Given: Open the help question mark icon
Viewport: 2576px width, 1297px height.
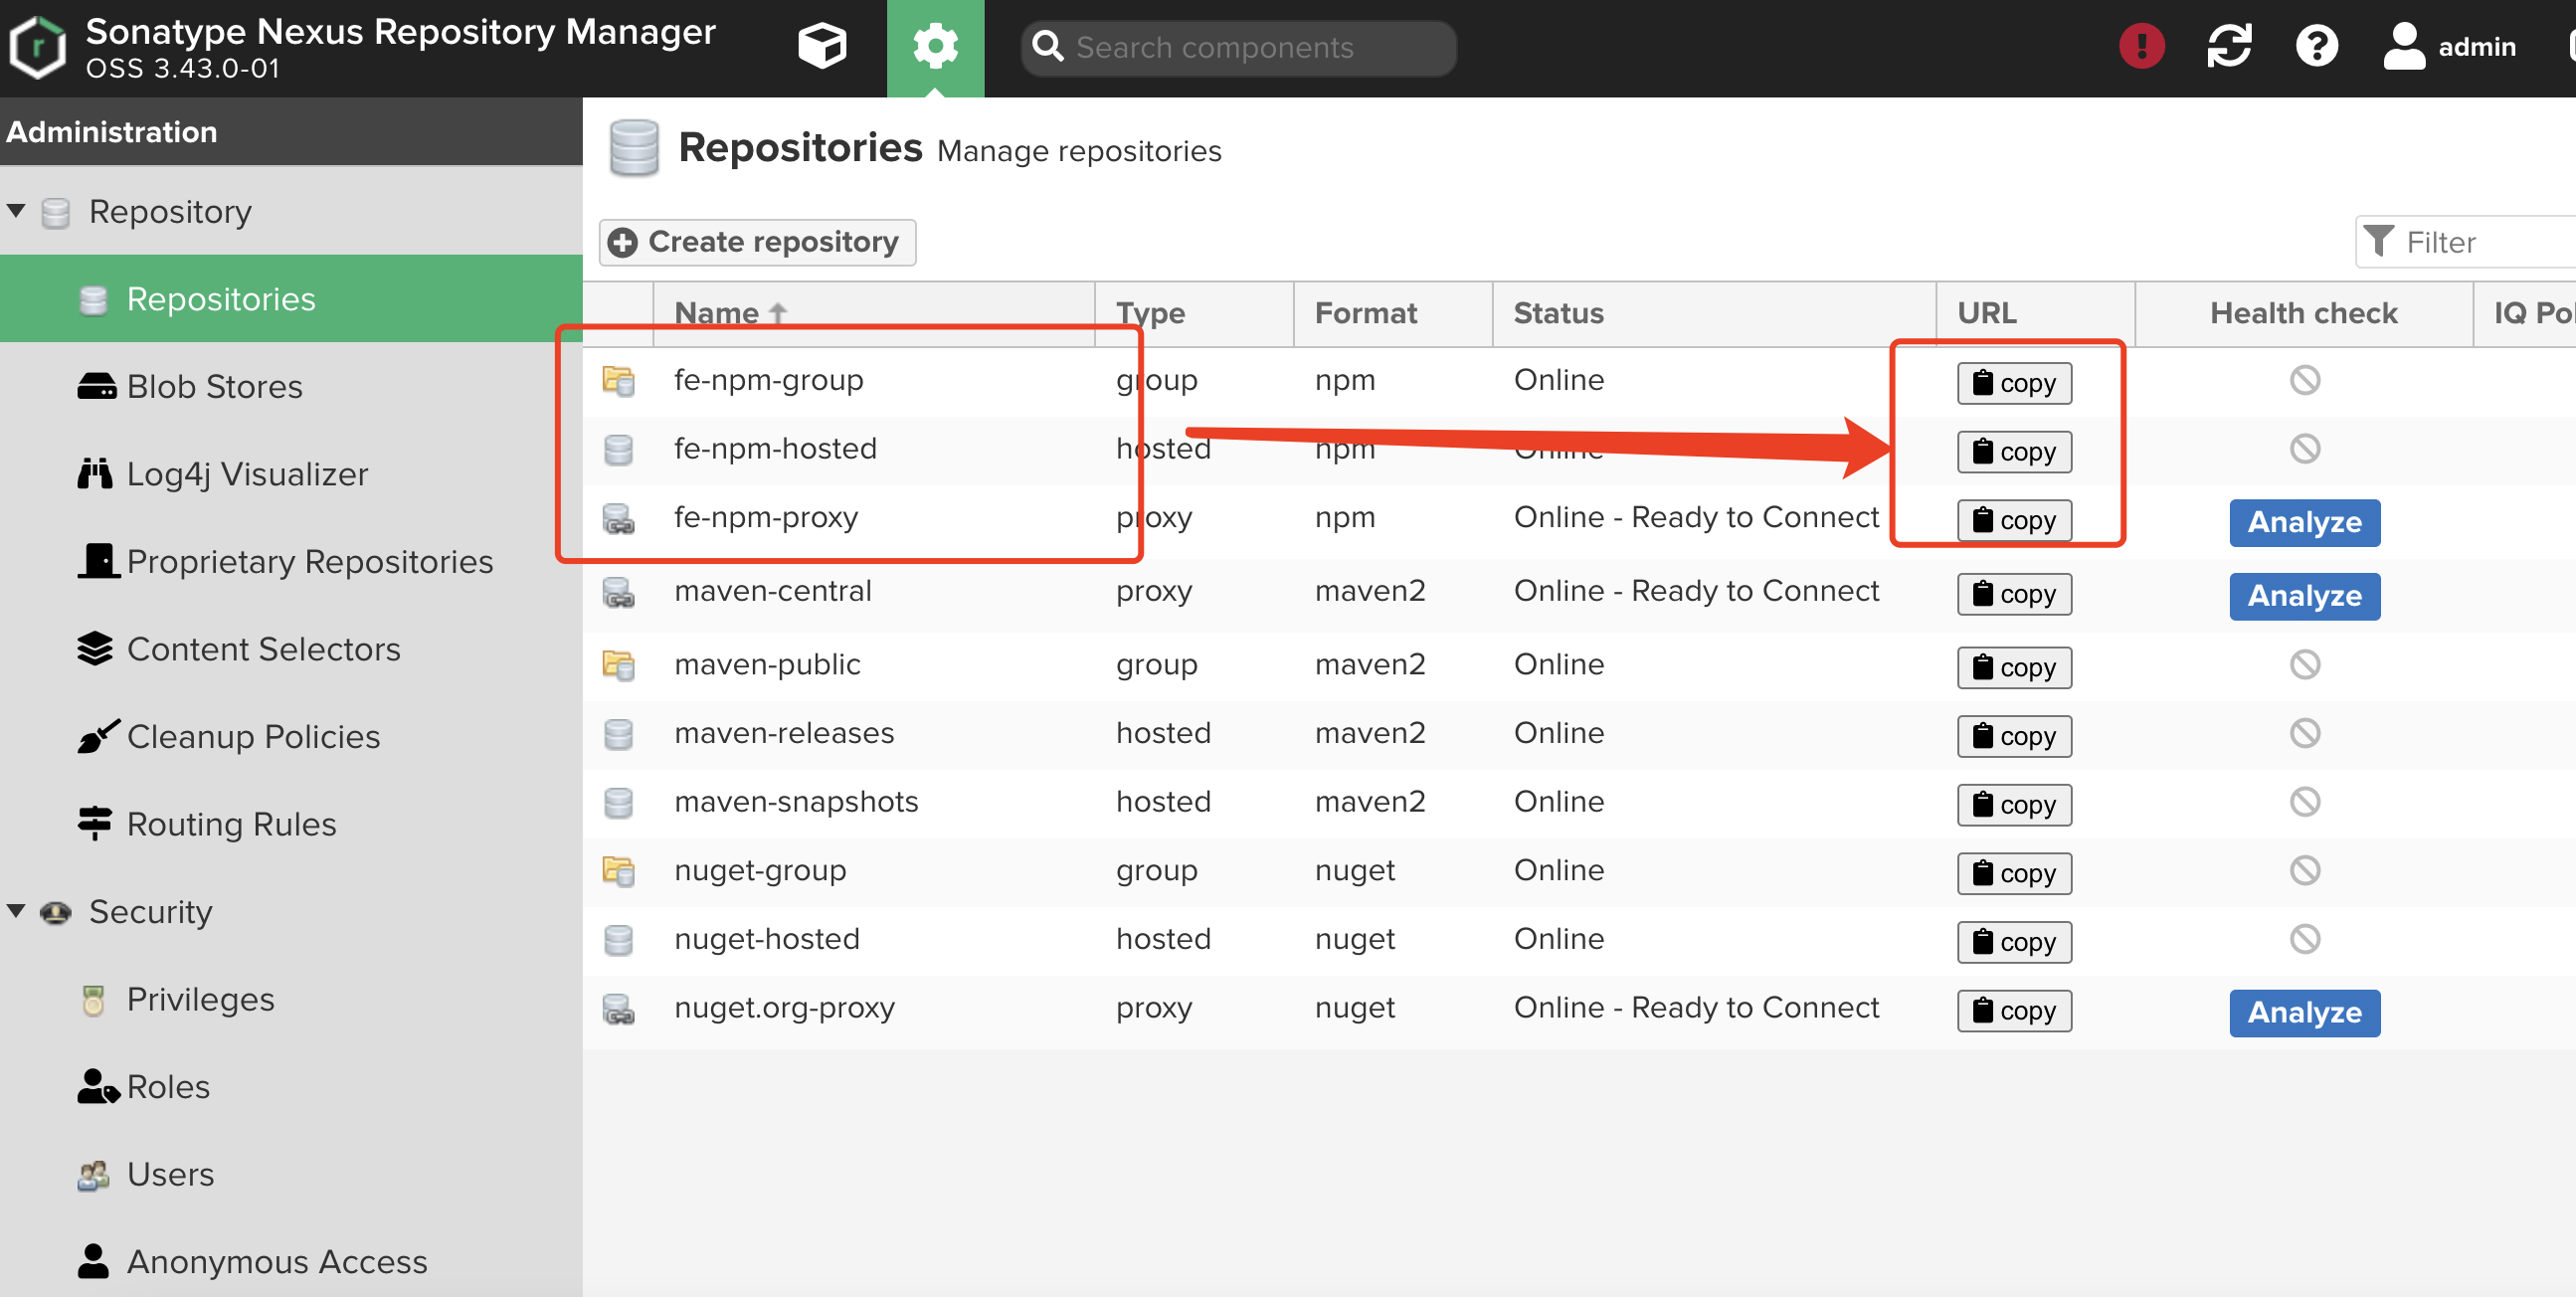Looking at the screenshot, I should [2316, 46].
